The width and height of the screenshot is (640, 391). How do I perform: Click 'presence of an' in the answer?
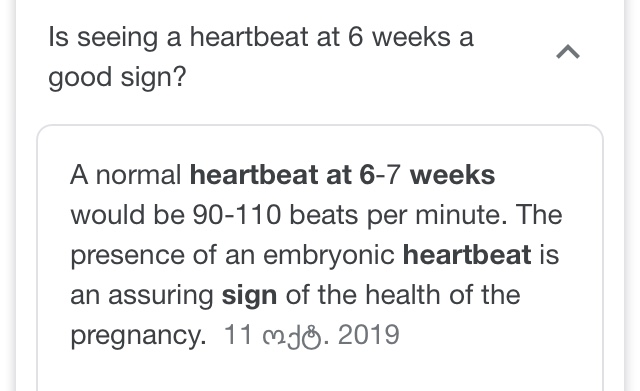[163, 256]
